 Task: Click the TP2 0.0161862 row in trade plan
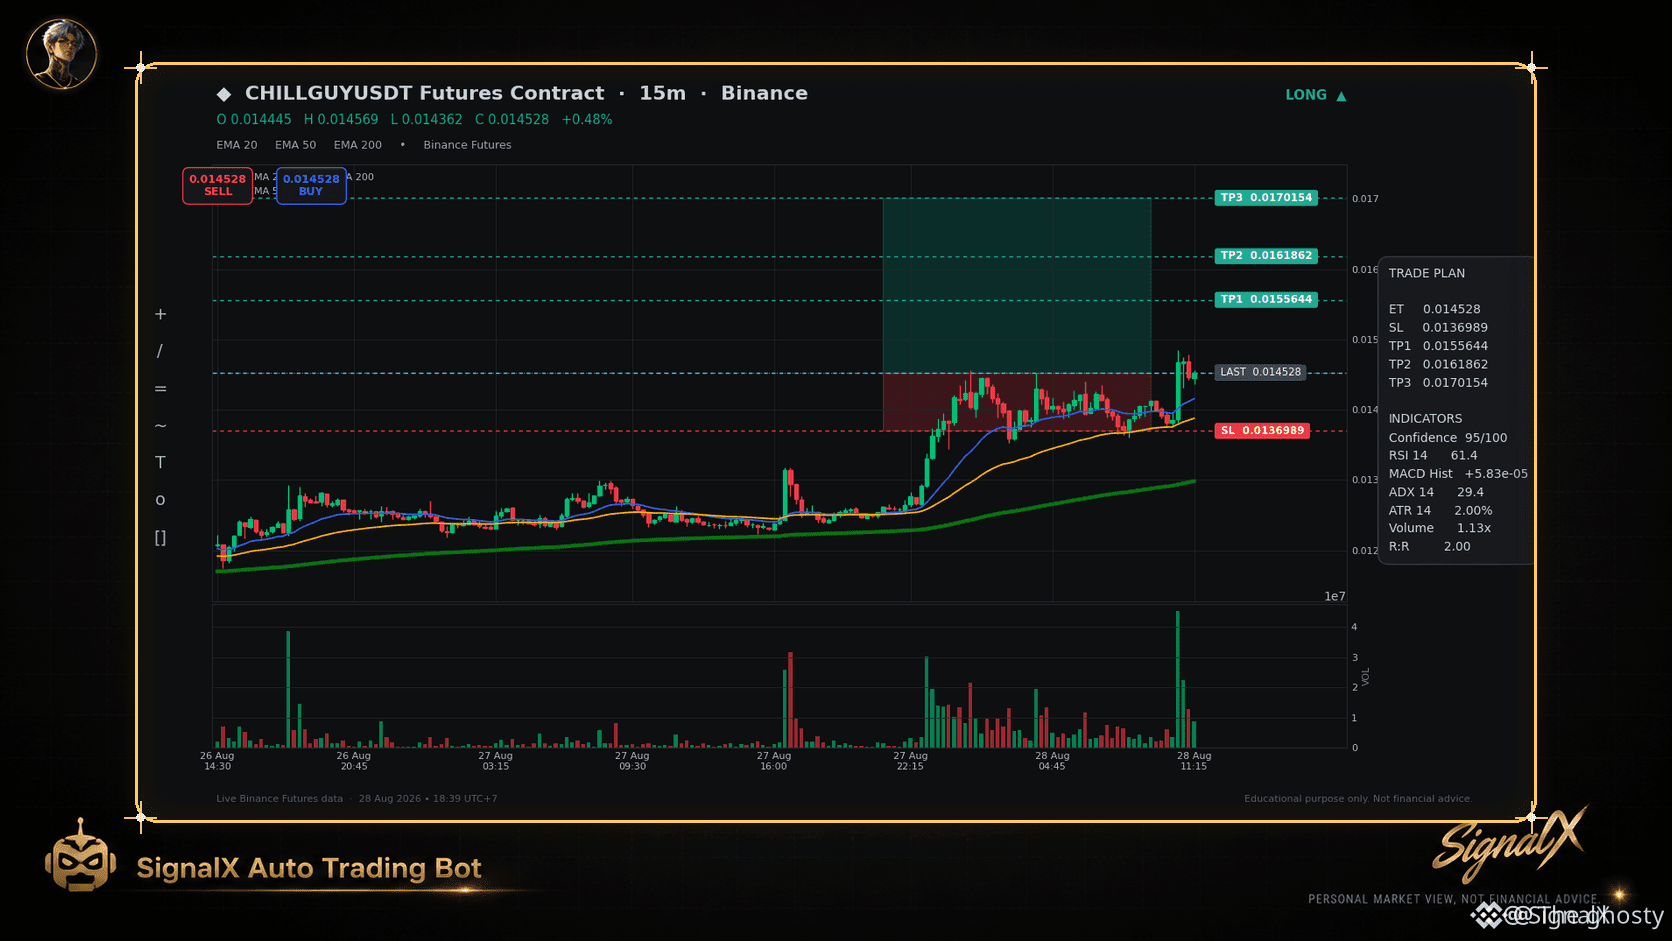pyautogui.click(x=1438, y=365)
